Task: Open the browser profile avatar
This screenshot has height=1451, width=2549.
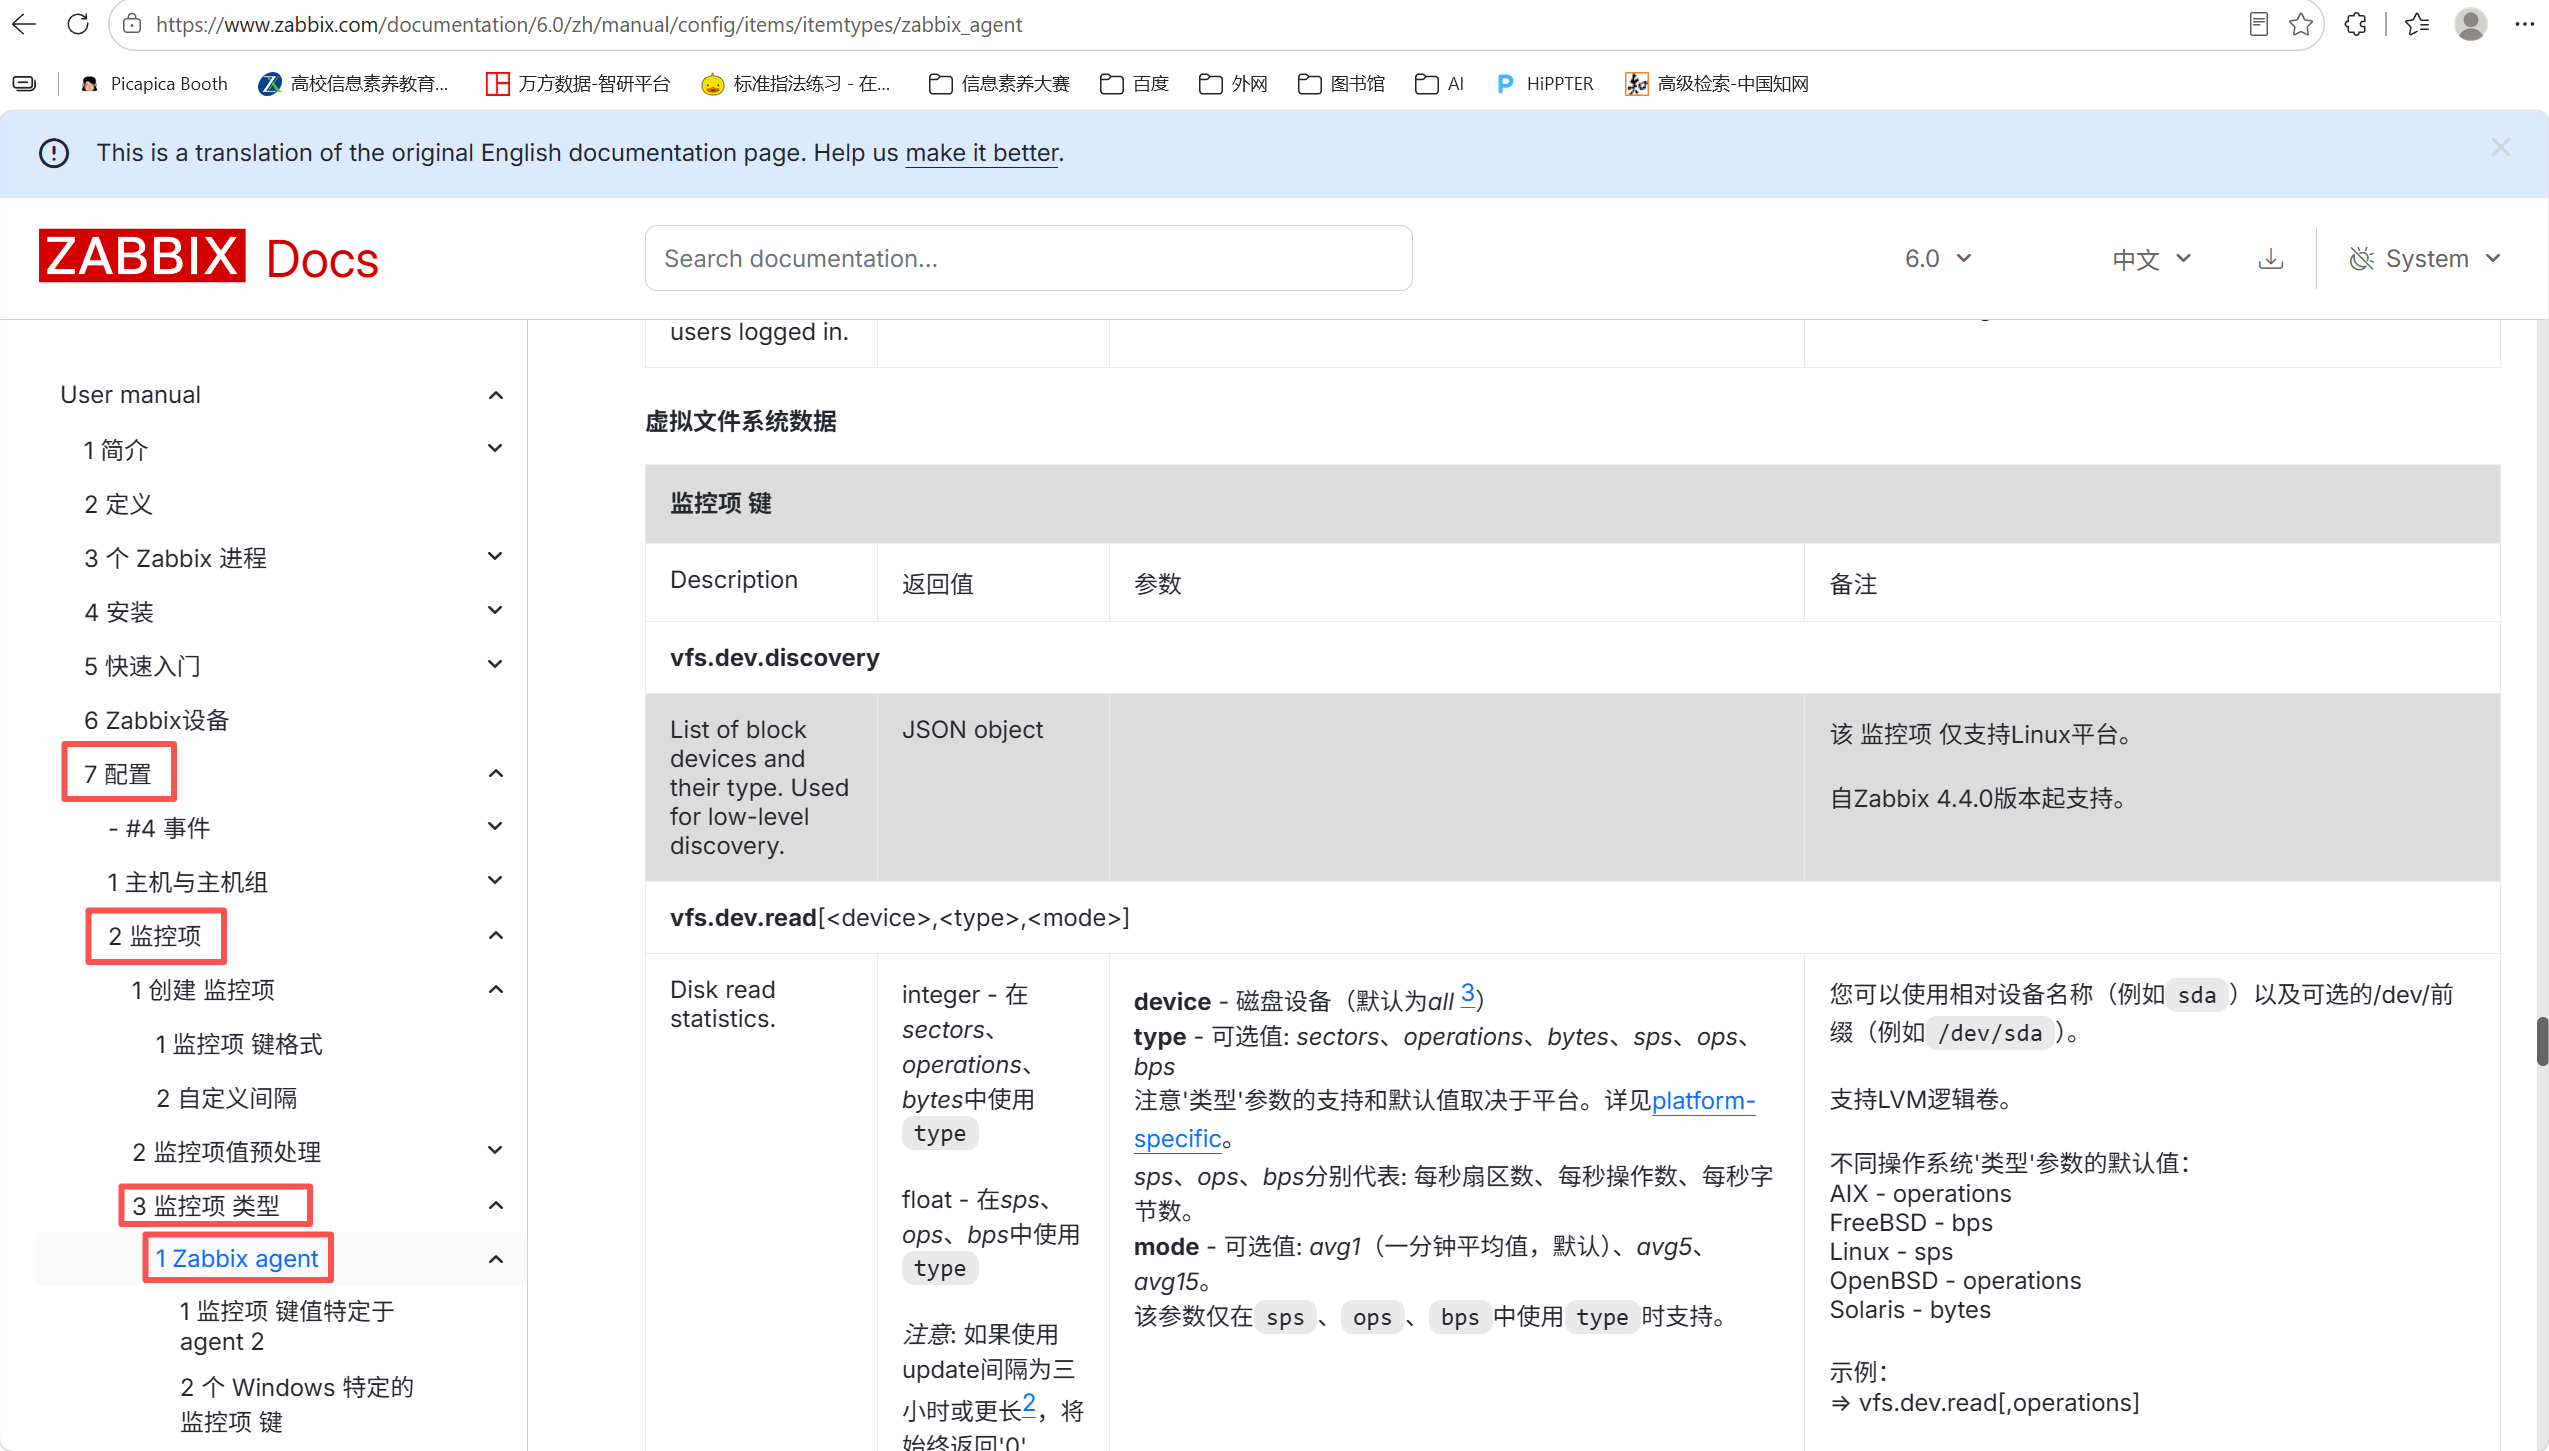Action: tap(2470, 24)
